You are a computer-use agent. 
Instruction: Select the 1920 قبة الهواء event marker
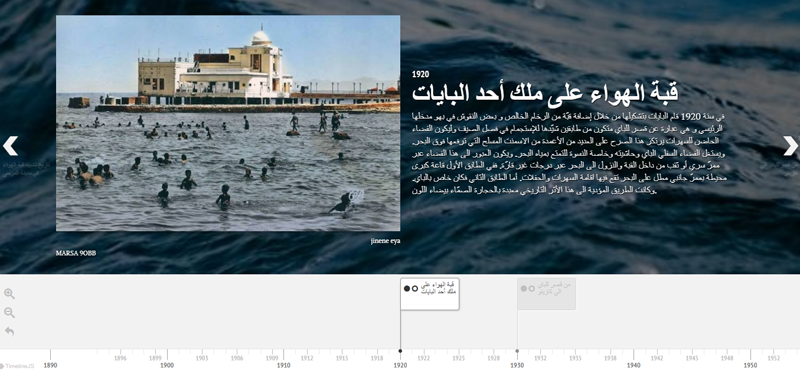[430, 294]
